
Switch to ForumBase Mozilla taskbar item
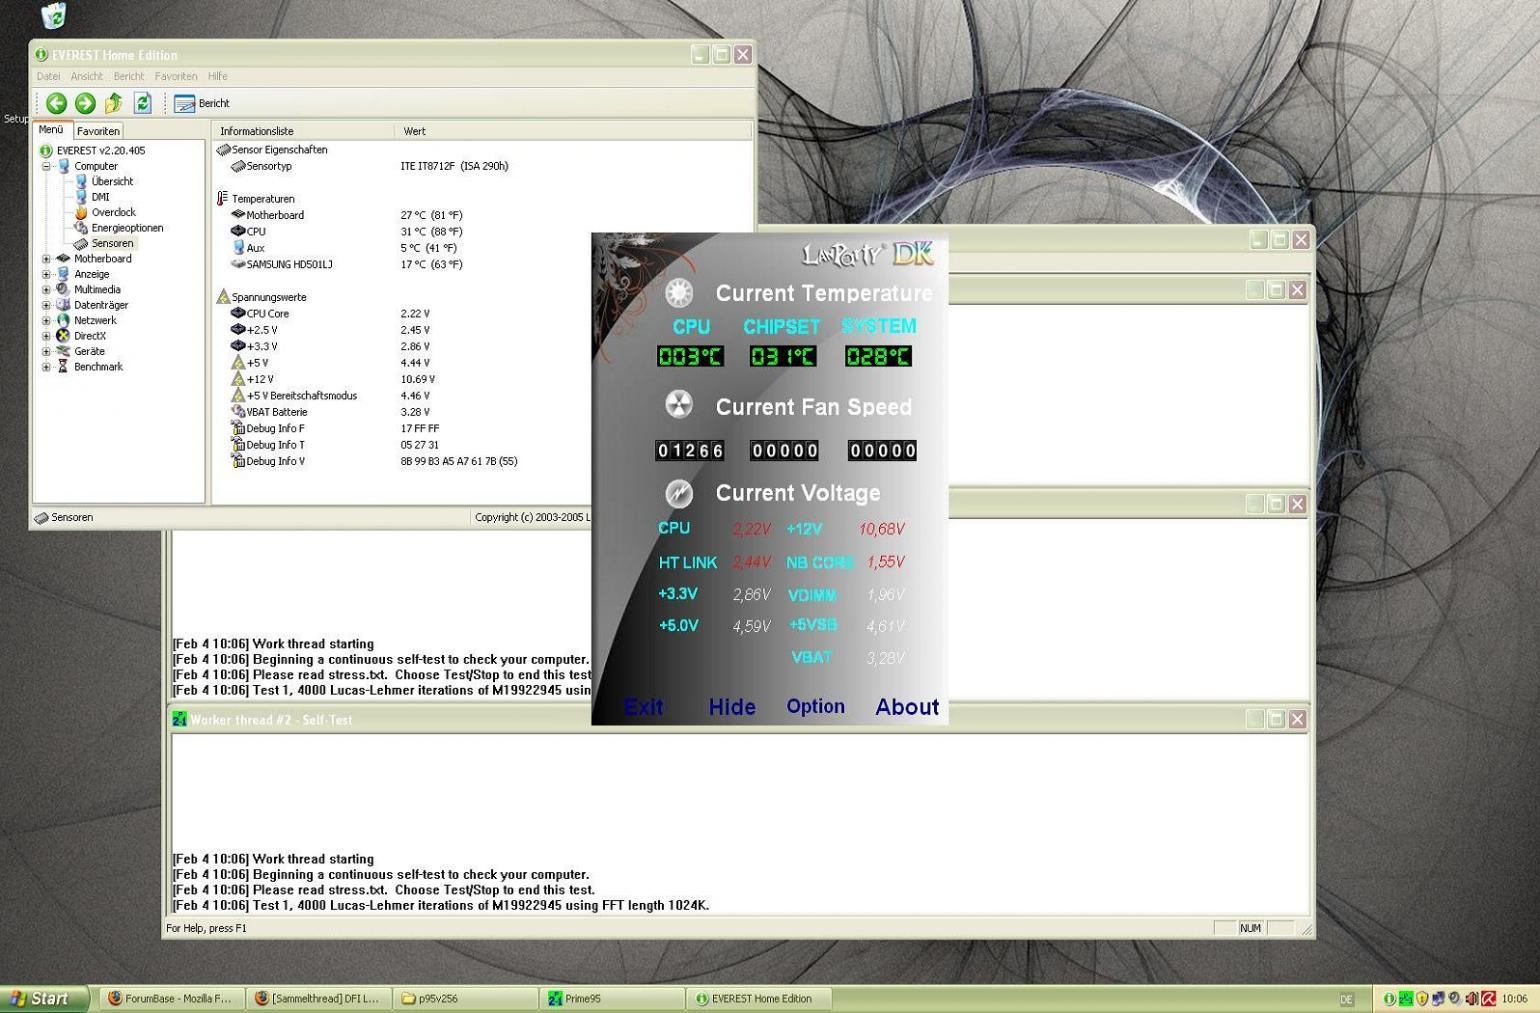coord(172,998)
